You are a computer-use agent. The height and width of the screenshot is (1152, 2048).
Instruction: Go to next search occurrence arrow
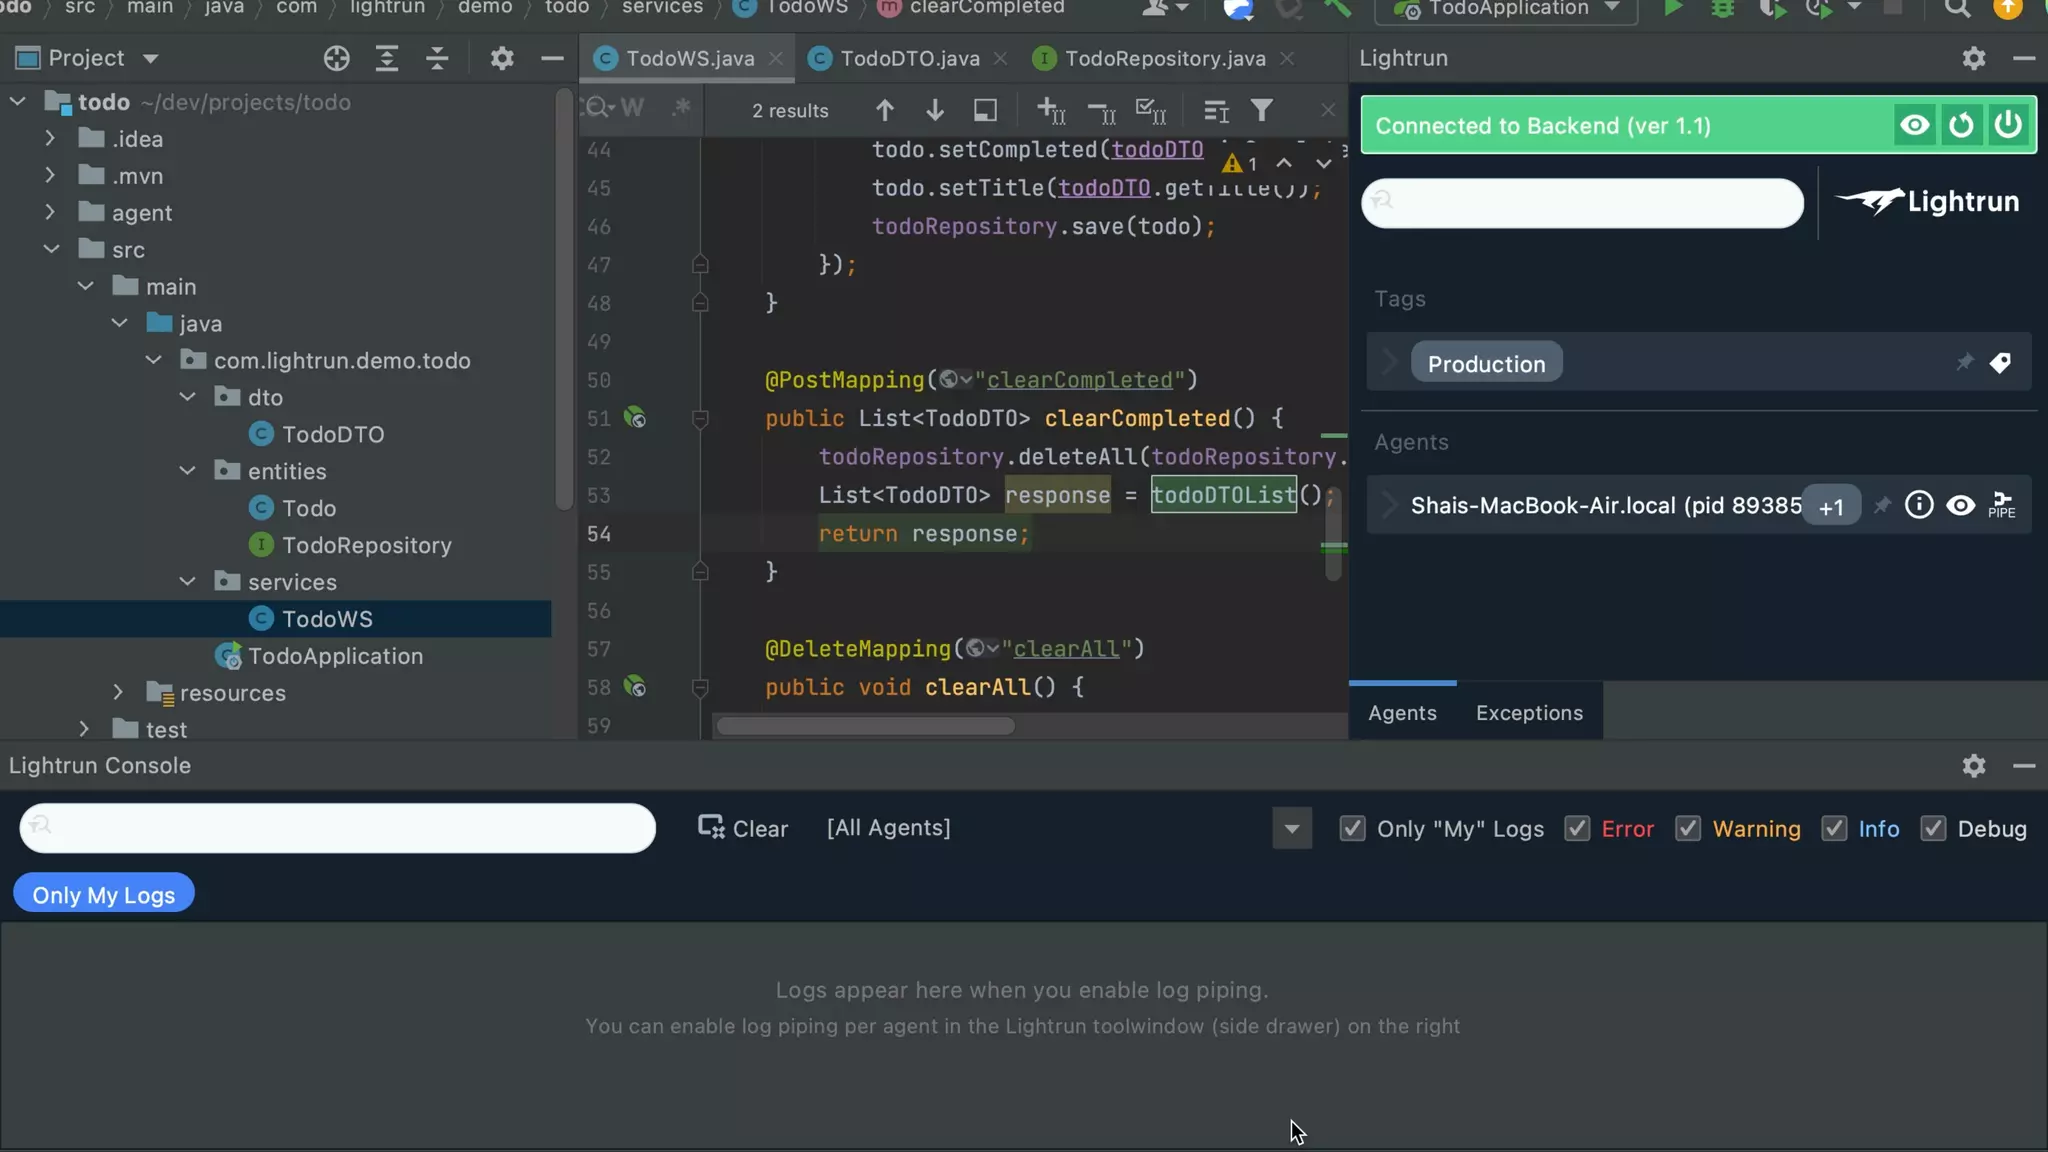click(935, 110)
